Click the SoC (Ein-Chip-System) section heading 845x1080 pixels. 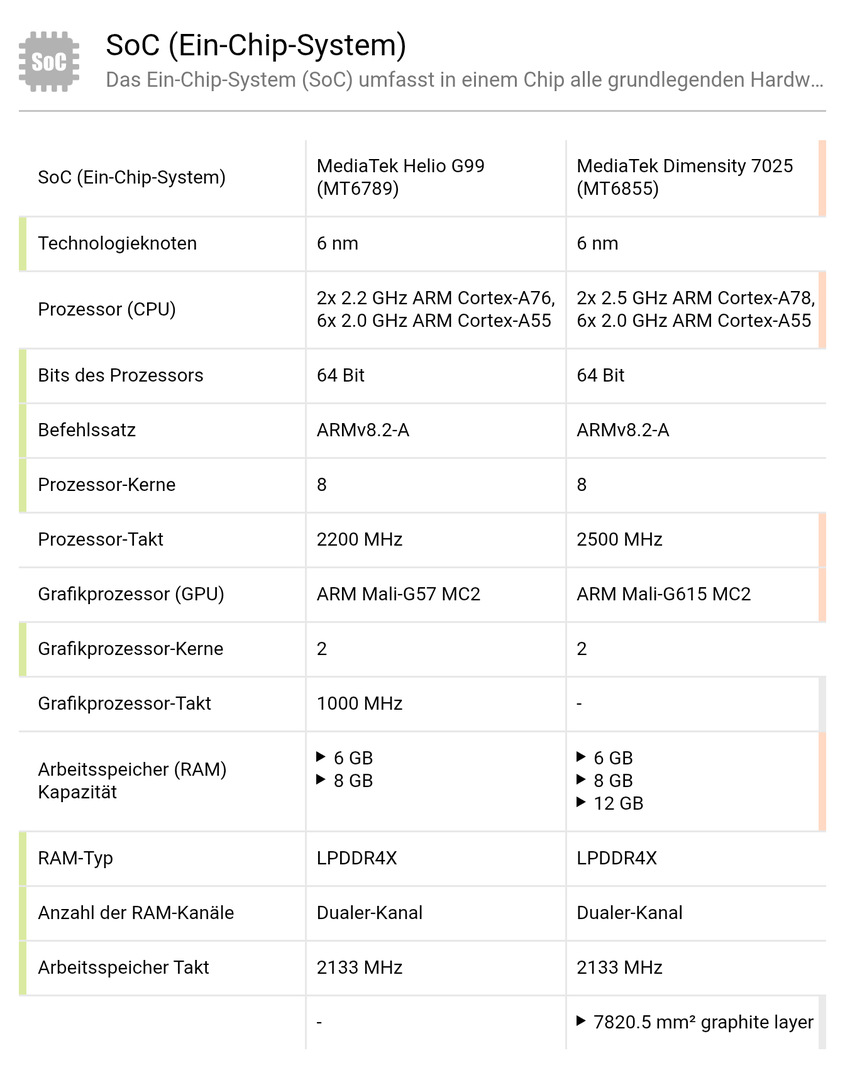tap(256, 45)
